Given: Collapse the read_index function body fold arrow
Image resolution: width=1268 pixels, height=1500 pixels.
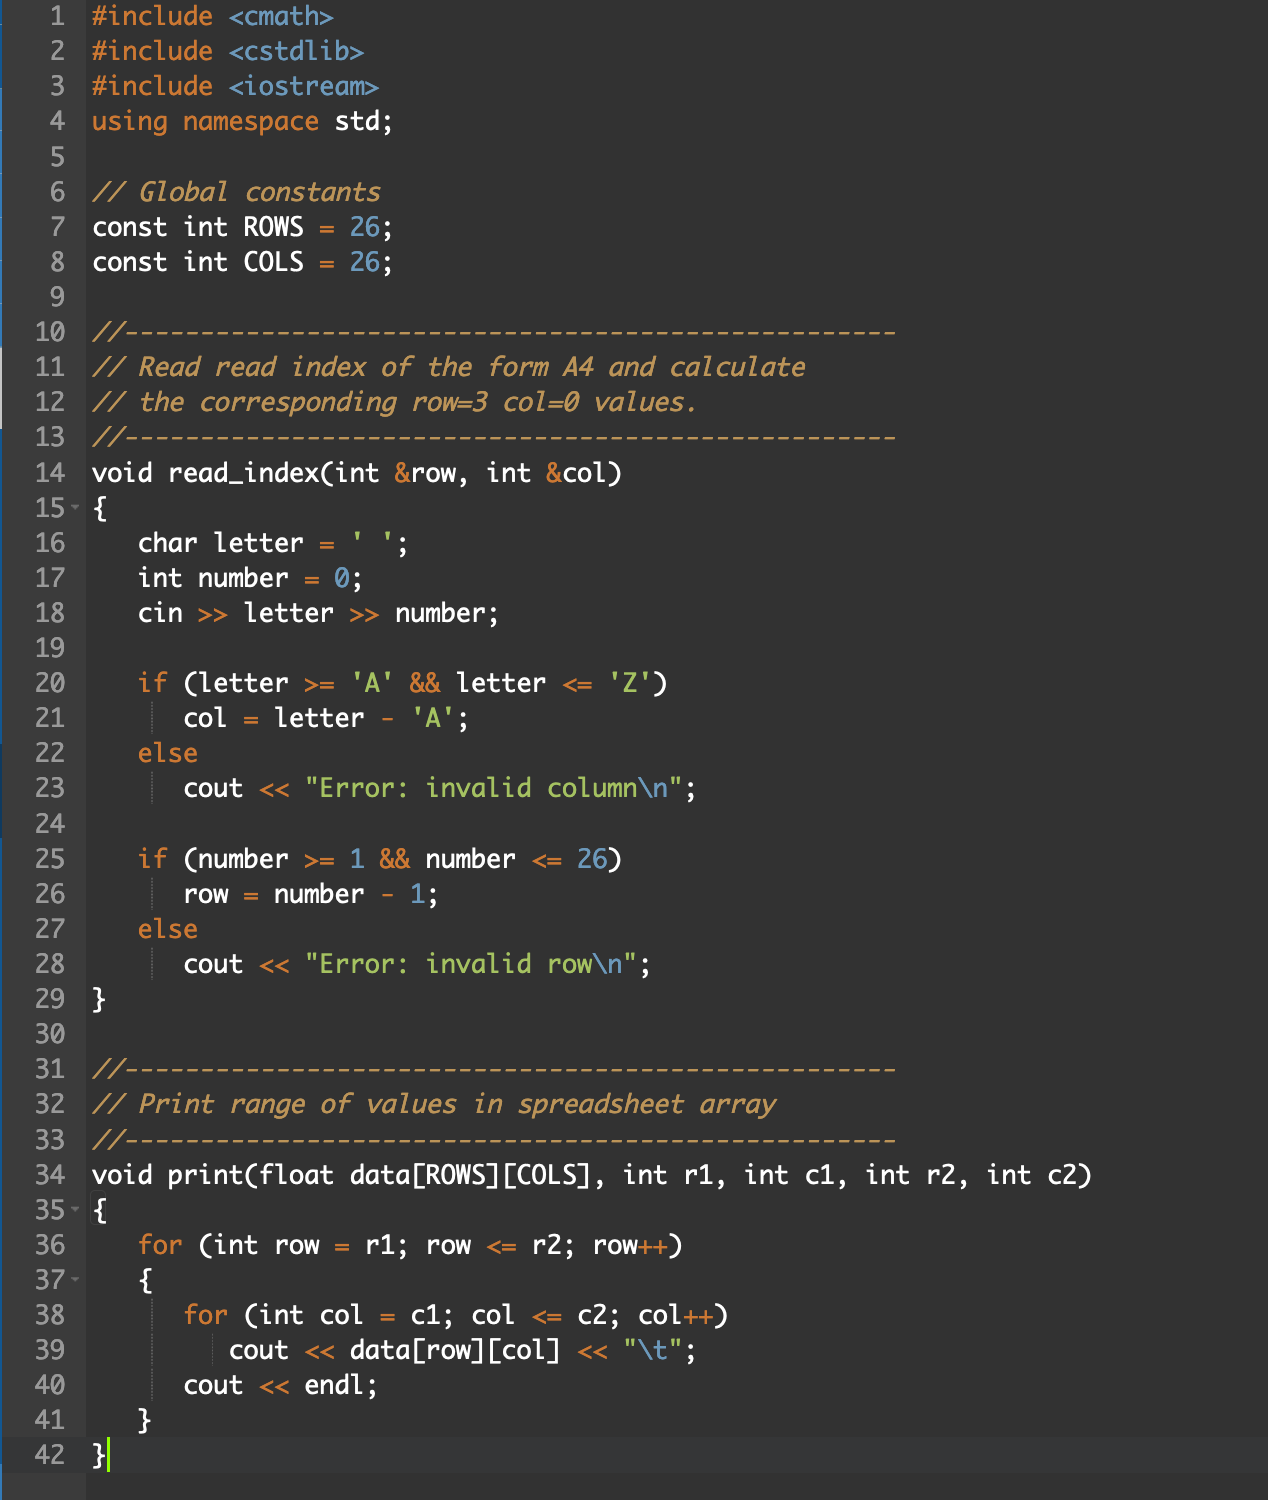Looking at the screenshot, I should point(77,509).
